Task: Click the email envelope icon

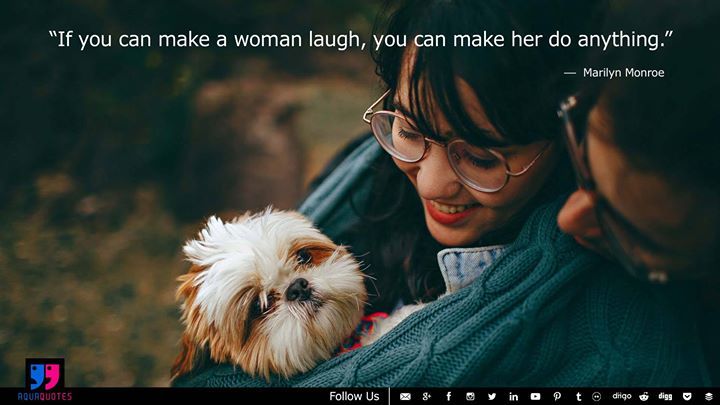Action: pos(405,396)
